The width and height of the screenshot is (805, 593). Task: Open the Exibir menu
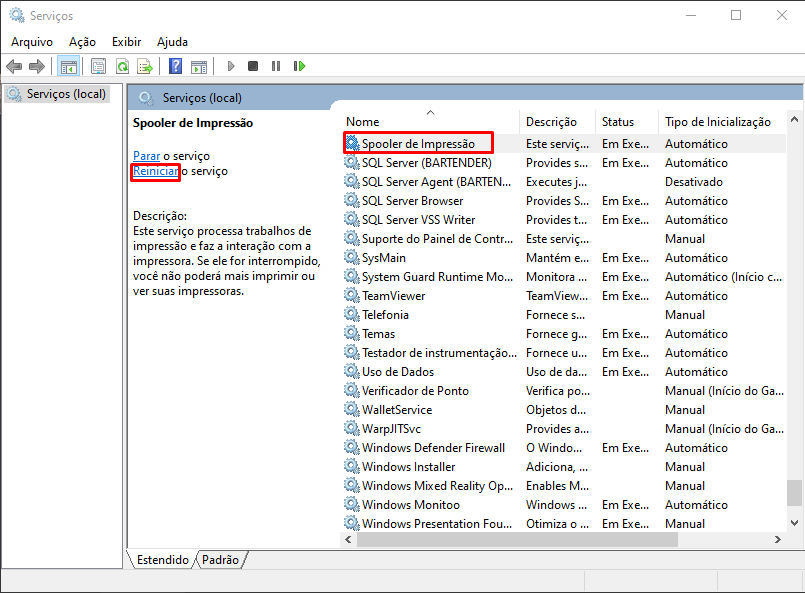[126, 42]
